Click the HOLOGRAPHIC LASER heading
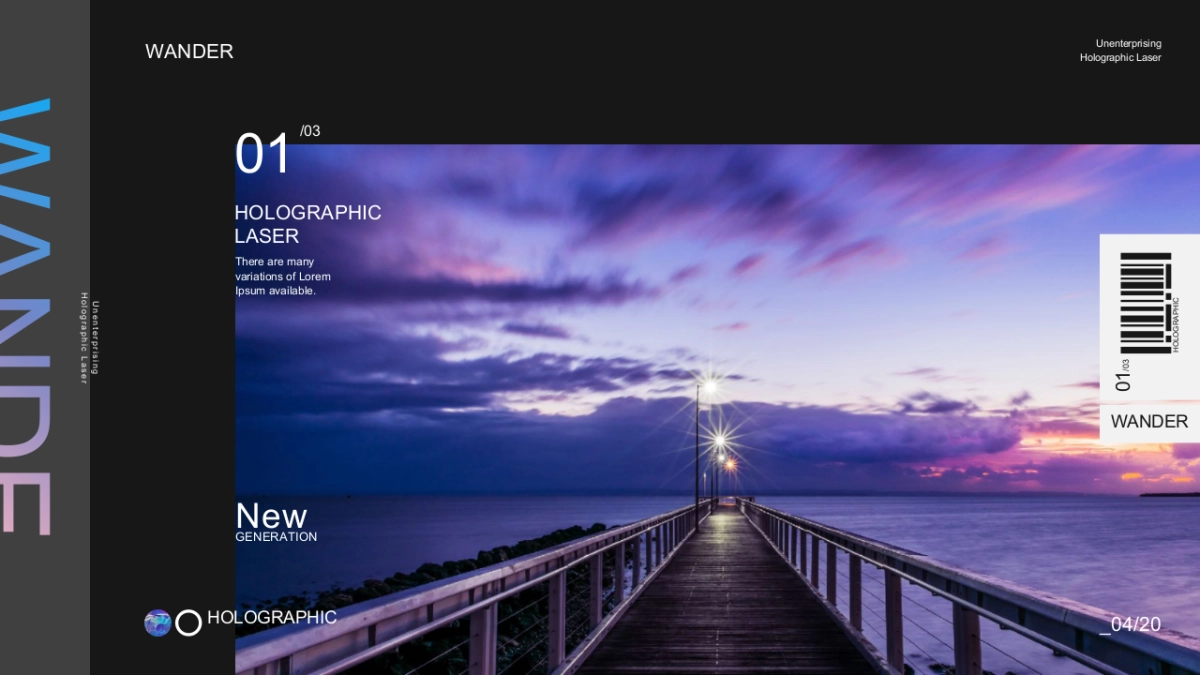The width and height of the screenshot is (1200, 675). pos(307,224)
